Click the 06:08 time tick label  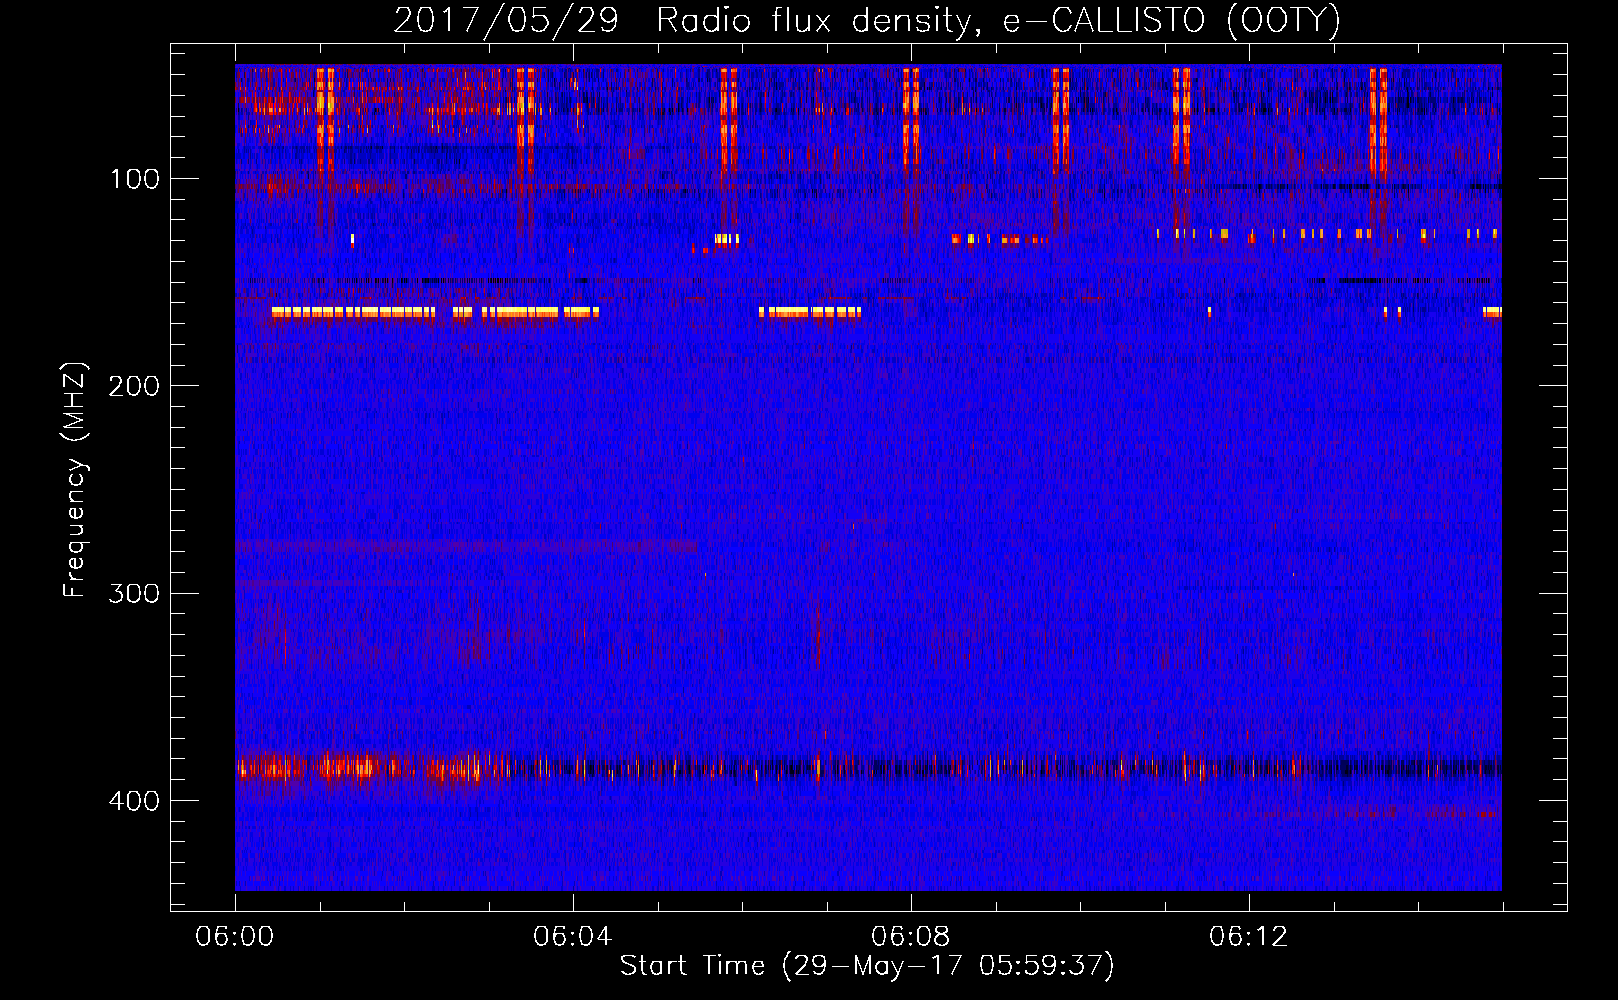tap(910, 937)
